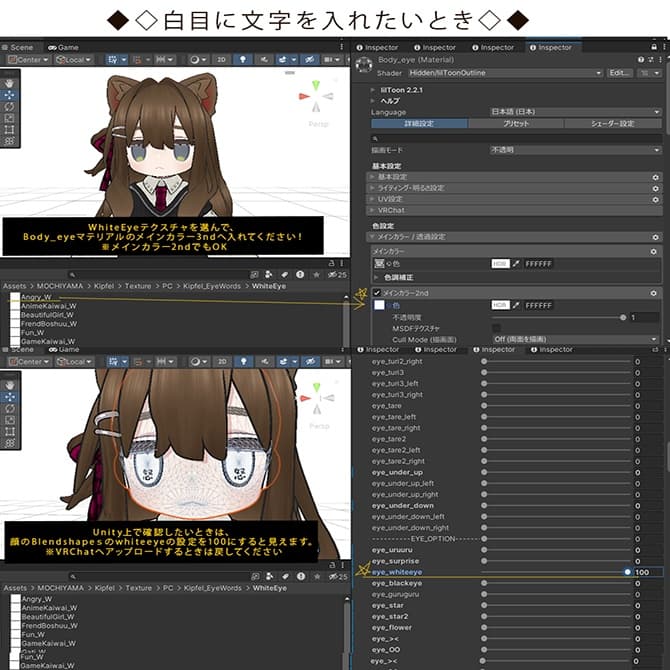Click Texture in lower Project breadcrumb
The height and width of the screenshot is (670, 670).
coord(138,588)
